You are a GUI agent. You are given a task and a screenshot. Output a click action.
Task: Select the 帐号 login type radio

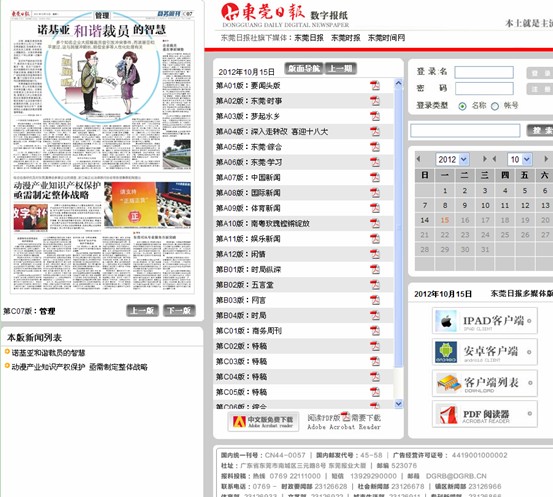tap(495, 106)
